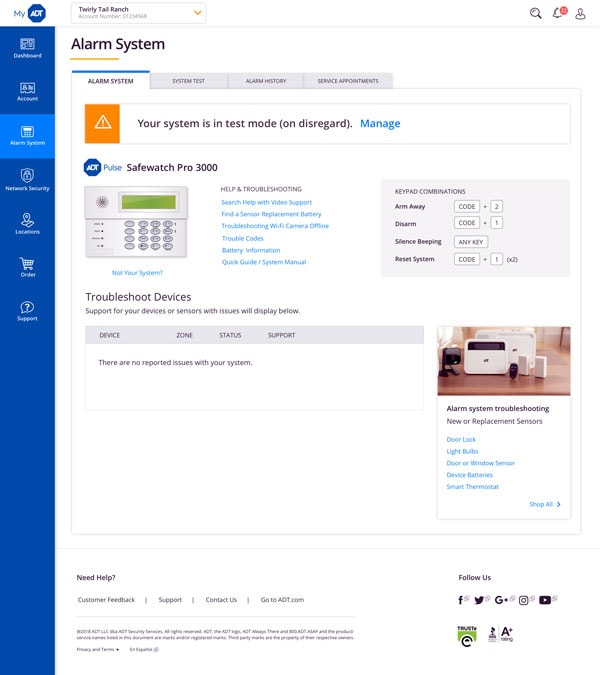
Task: Open the Trouble Codes link
Action: point(242,238)
